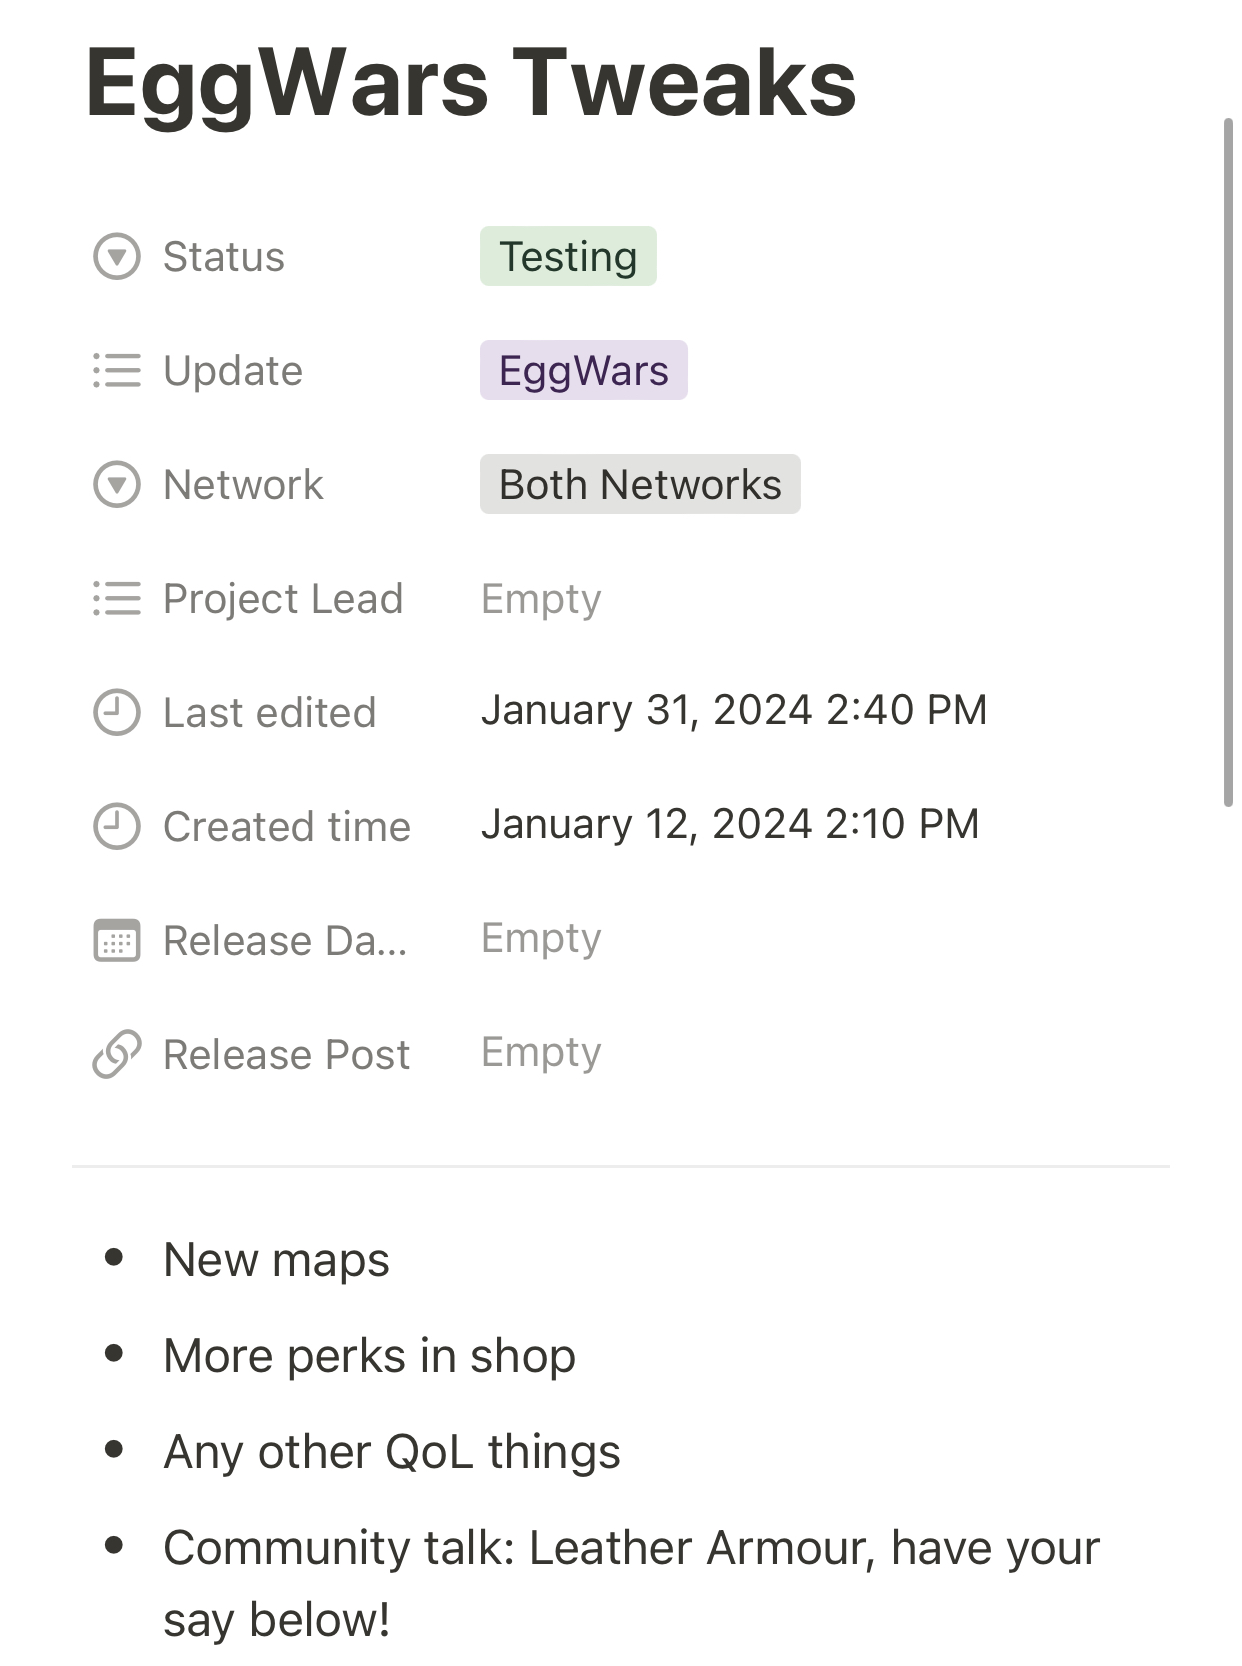Click the EggWars Tweaks page title
The image size is (1242, 1666).
471,82
